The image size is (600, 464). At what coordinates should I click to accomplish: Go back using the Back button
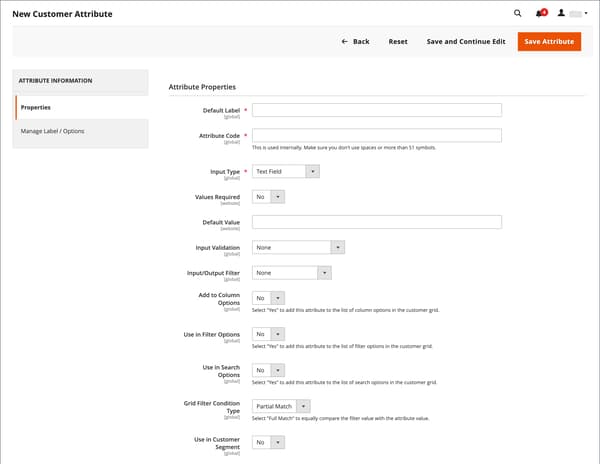click(x=355, y=41)
